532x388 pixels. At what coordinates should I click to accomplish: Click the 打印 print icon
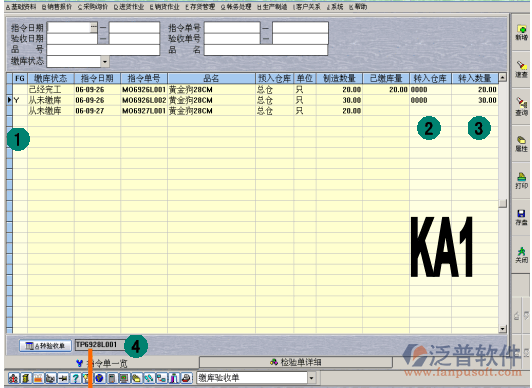[x=521, y=180]
